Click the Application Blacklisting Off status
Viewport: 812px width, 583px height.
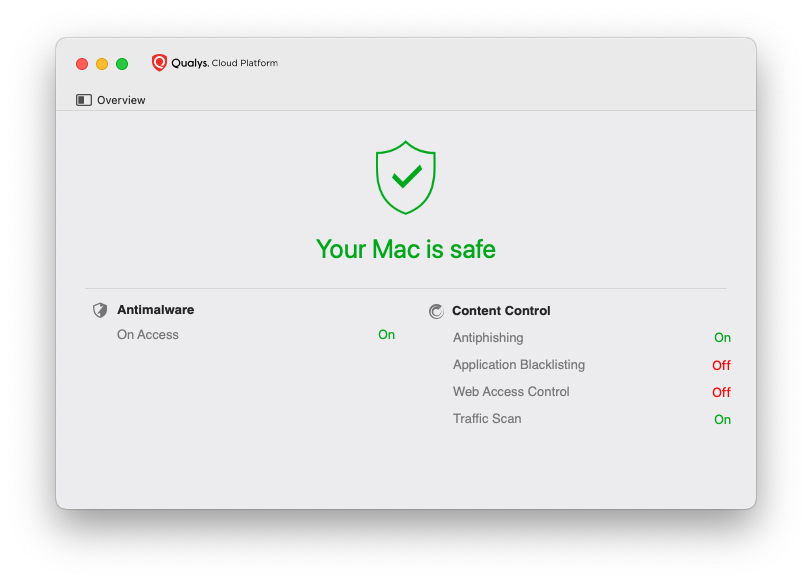point(721,365)
